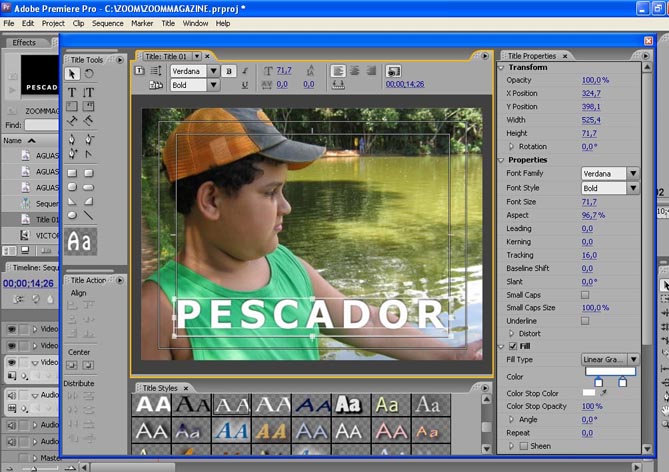Enable the Underline checkbox
Image resolution: width=669 pixels, height=472 pixels.
click(x=585, y=320)
